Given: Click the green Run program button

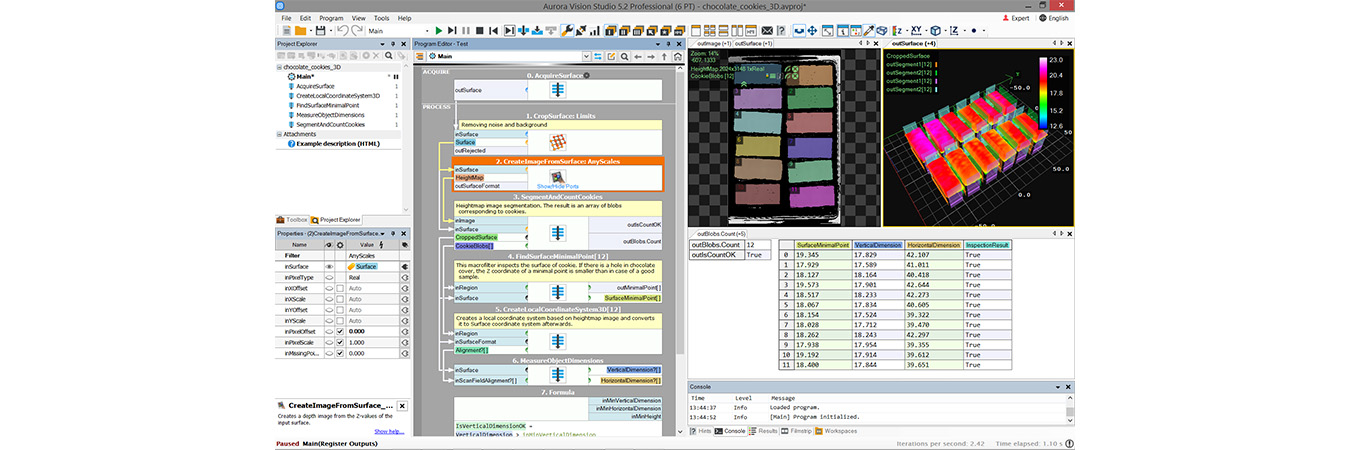Looking at the screenshot, I should click(x=438, y=31).
